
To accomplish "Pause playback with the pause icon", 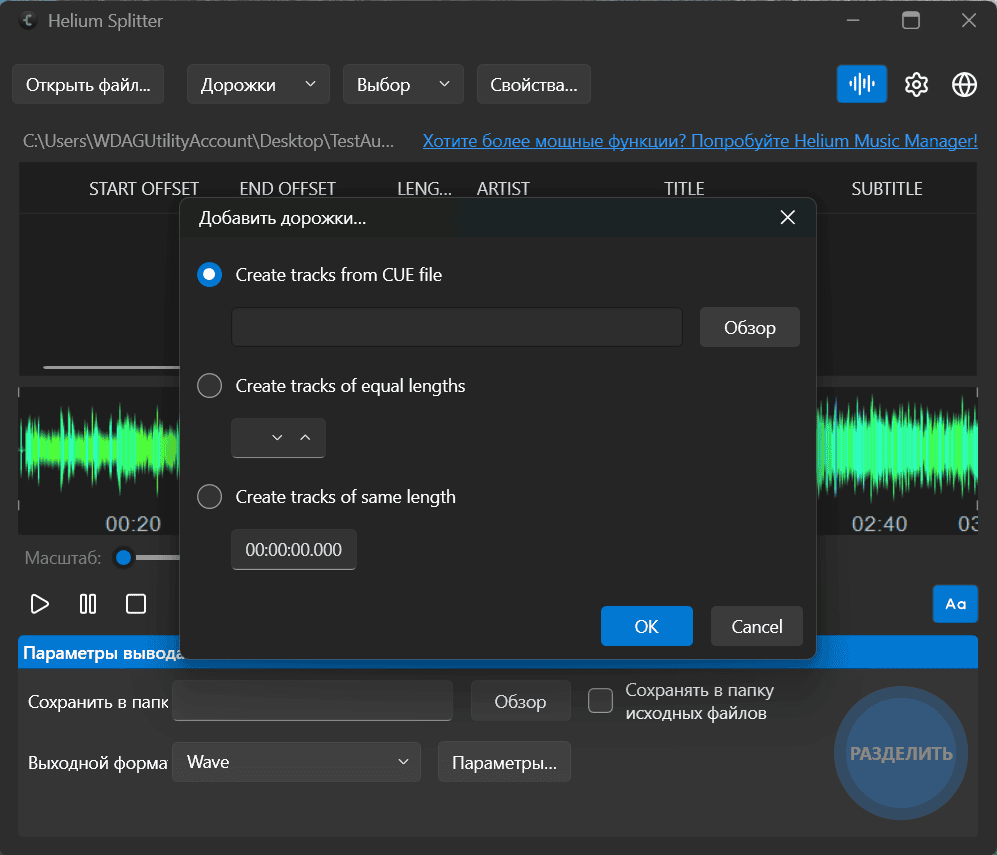I will pyautogui.click(x=88, y=603).
